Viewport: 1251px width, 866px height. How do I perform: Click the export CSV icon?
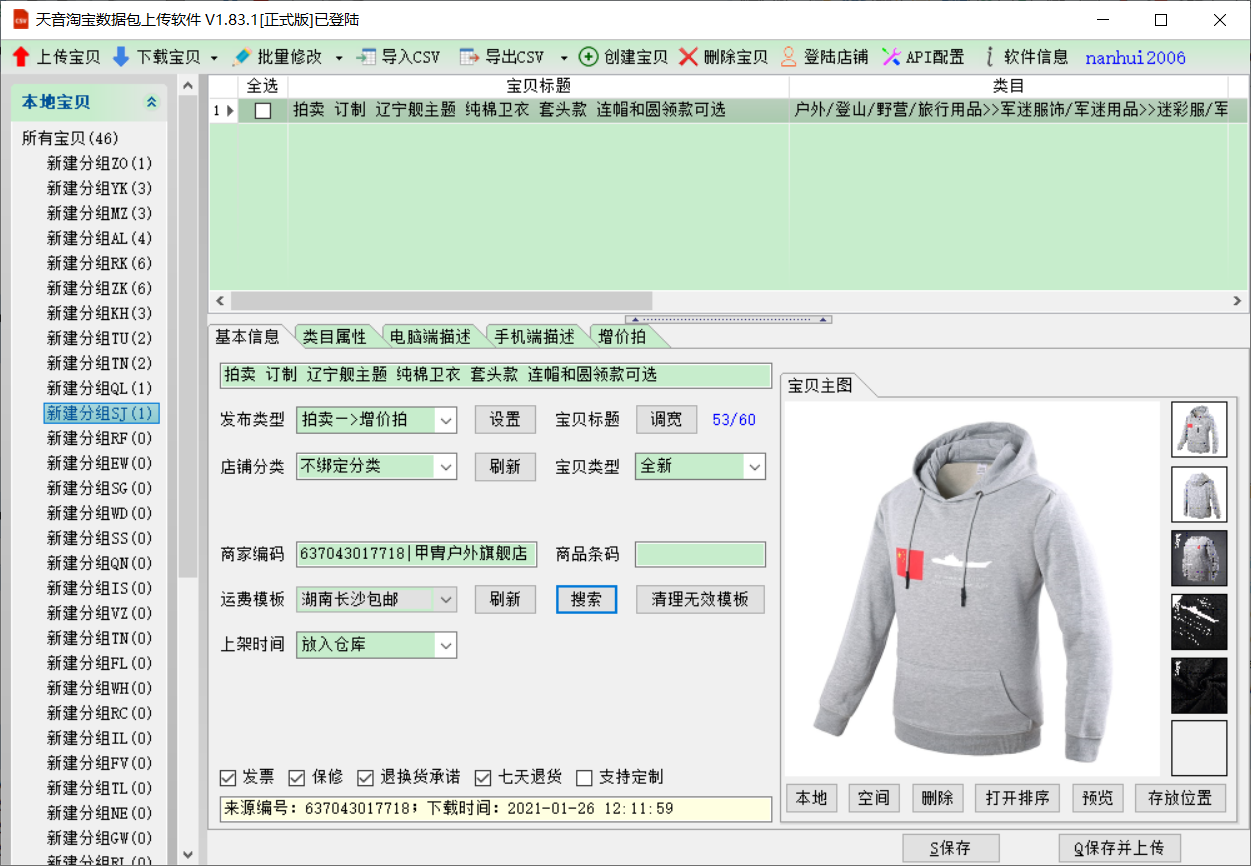coord(469,57)
